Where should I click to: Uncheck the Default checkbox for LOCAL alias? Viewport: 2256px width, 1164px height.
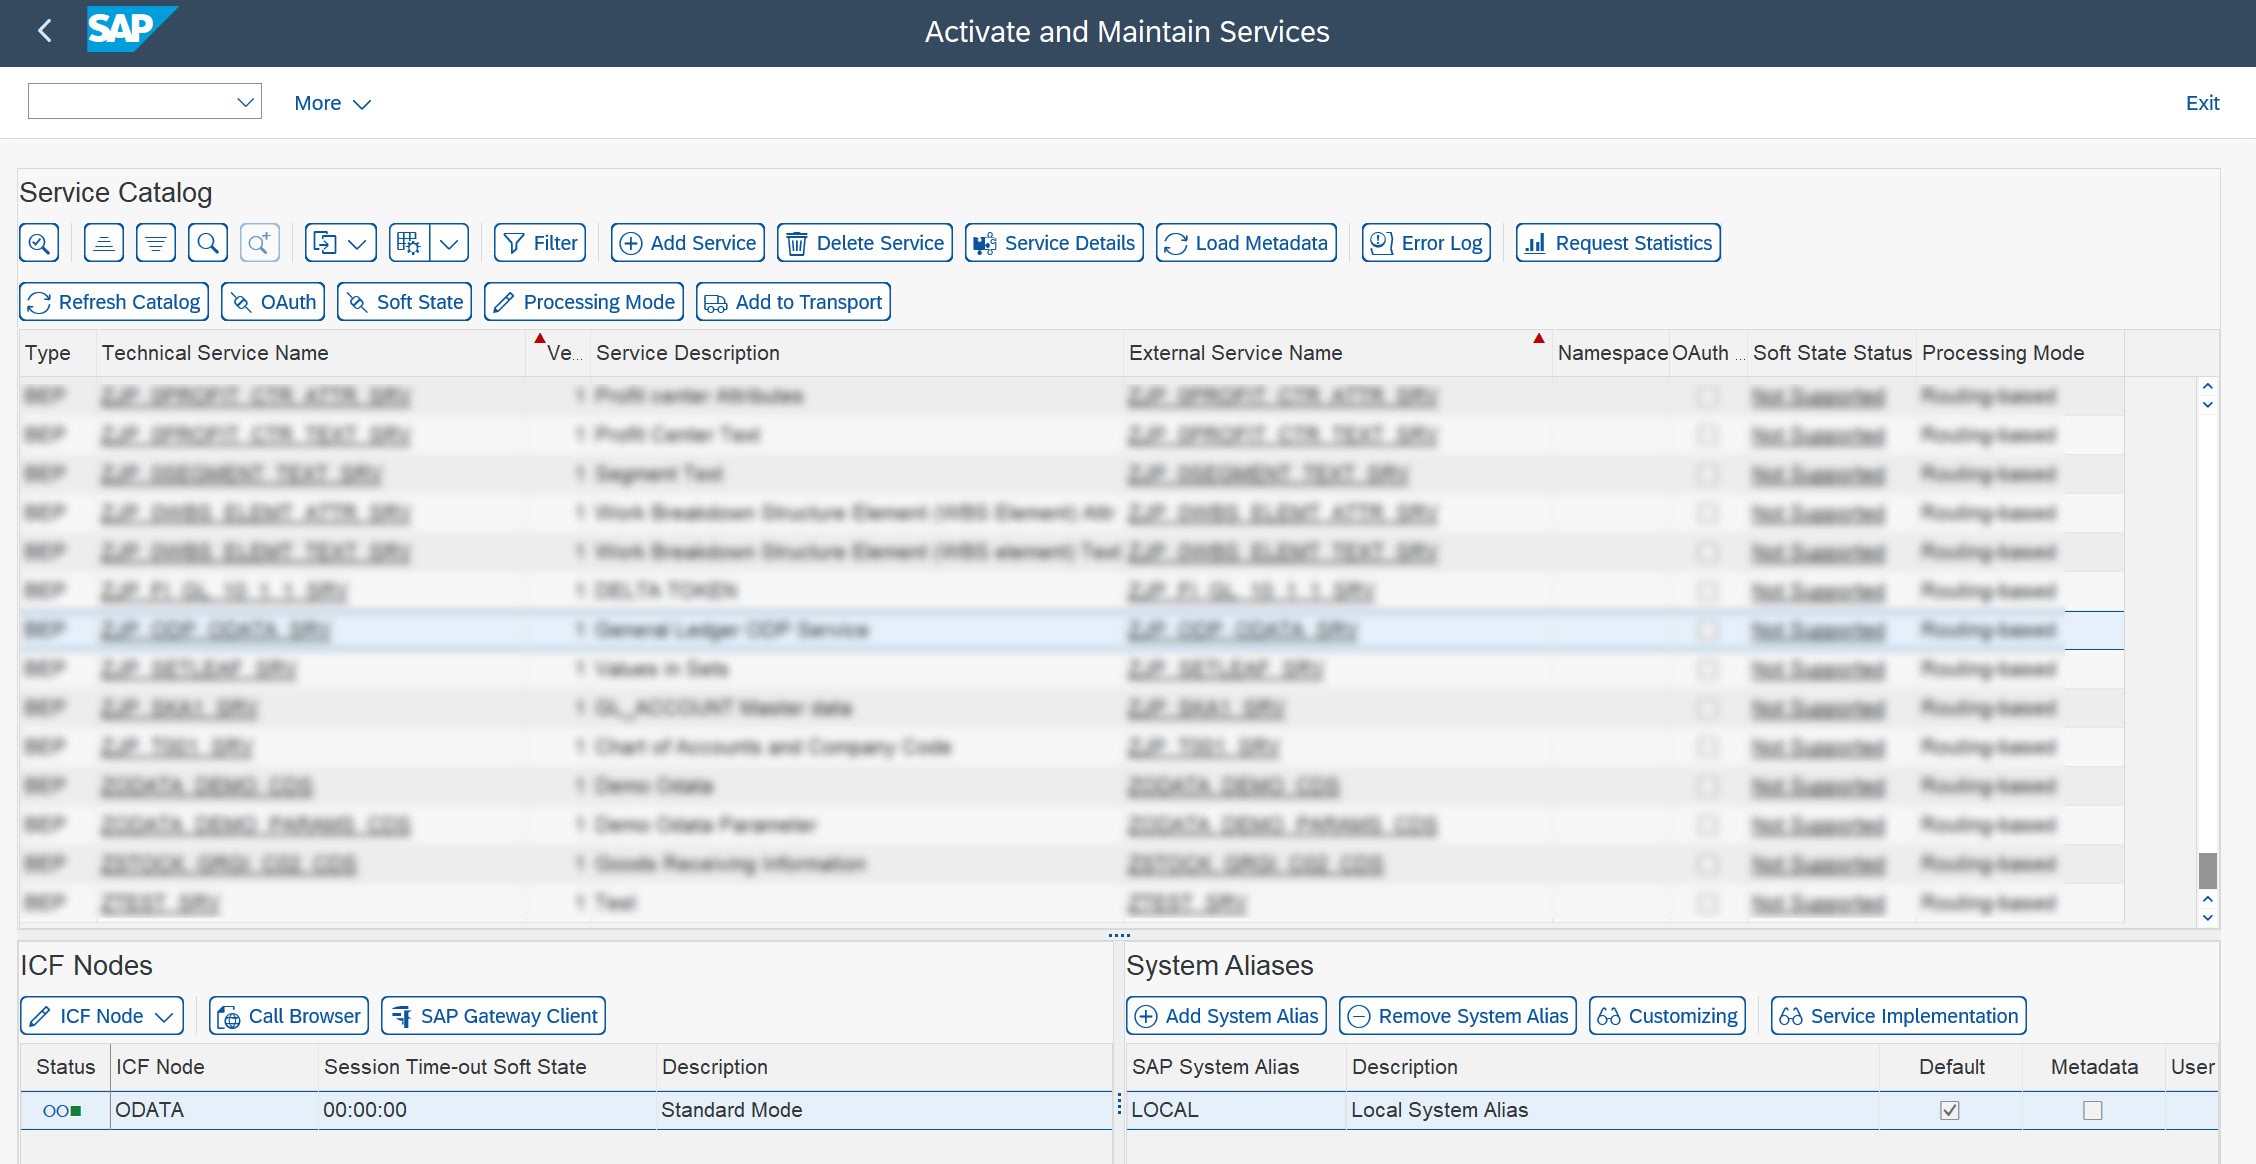point(1948,1110)
